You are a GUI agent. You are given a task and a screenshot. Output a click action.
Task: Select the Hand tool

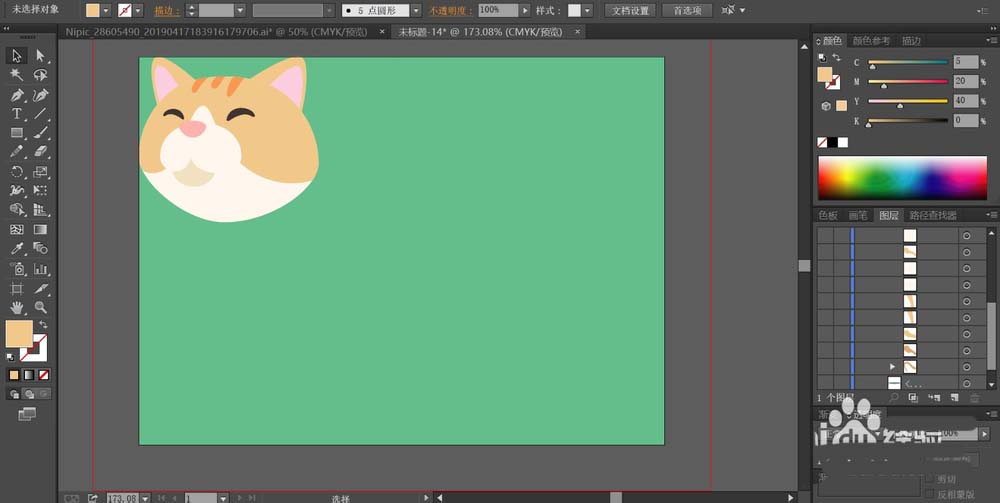(17, 307)
